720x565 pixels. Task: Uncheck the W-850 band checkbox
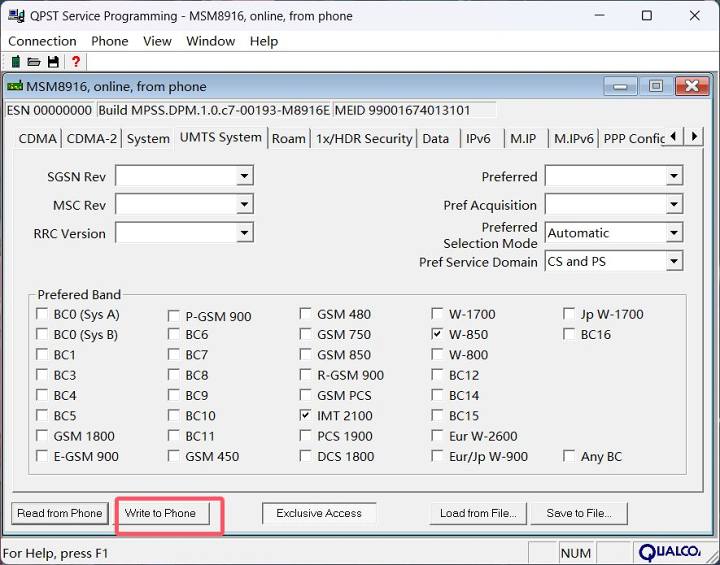438,334
